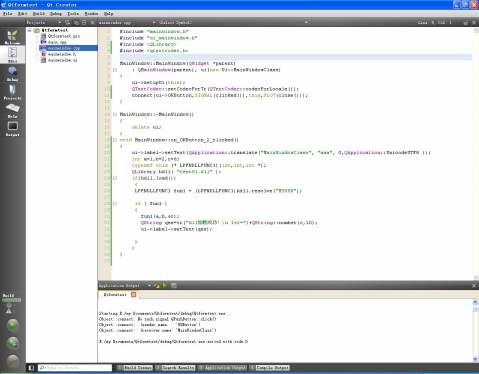
Task: Click the code editor vertical scrollbar top arrow
Action: point(476,31)
